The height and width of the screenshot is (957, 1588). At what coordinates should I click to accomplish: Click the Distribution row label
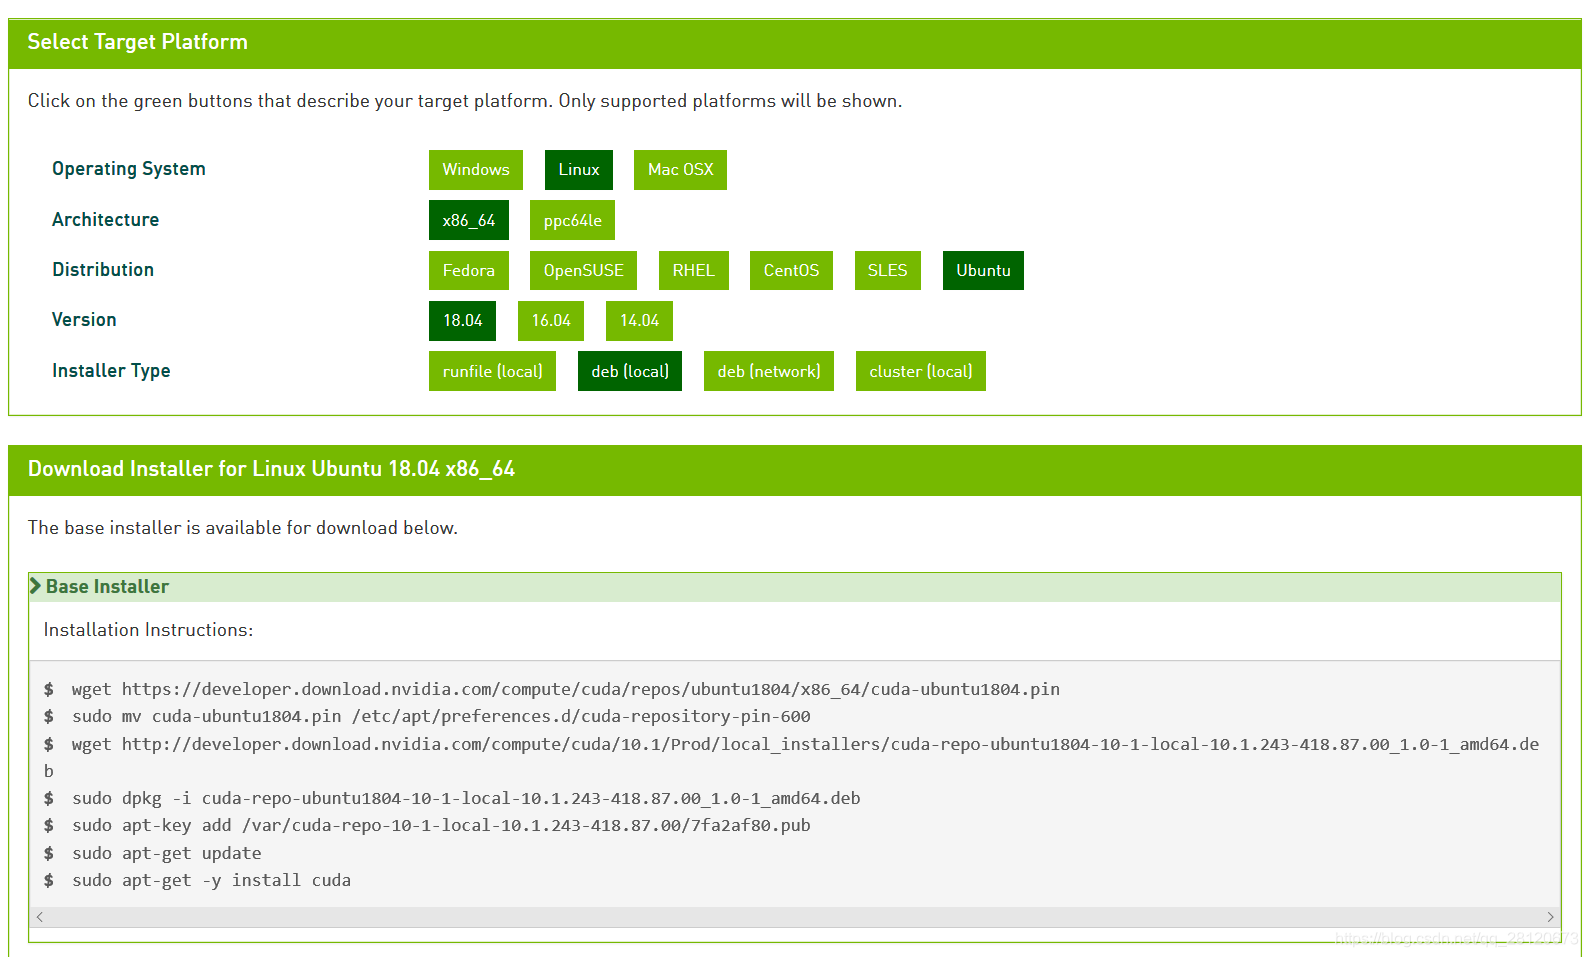[103, 269]
